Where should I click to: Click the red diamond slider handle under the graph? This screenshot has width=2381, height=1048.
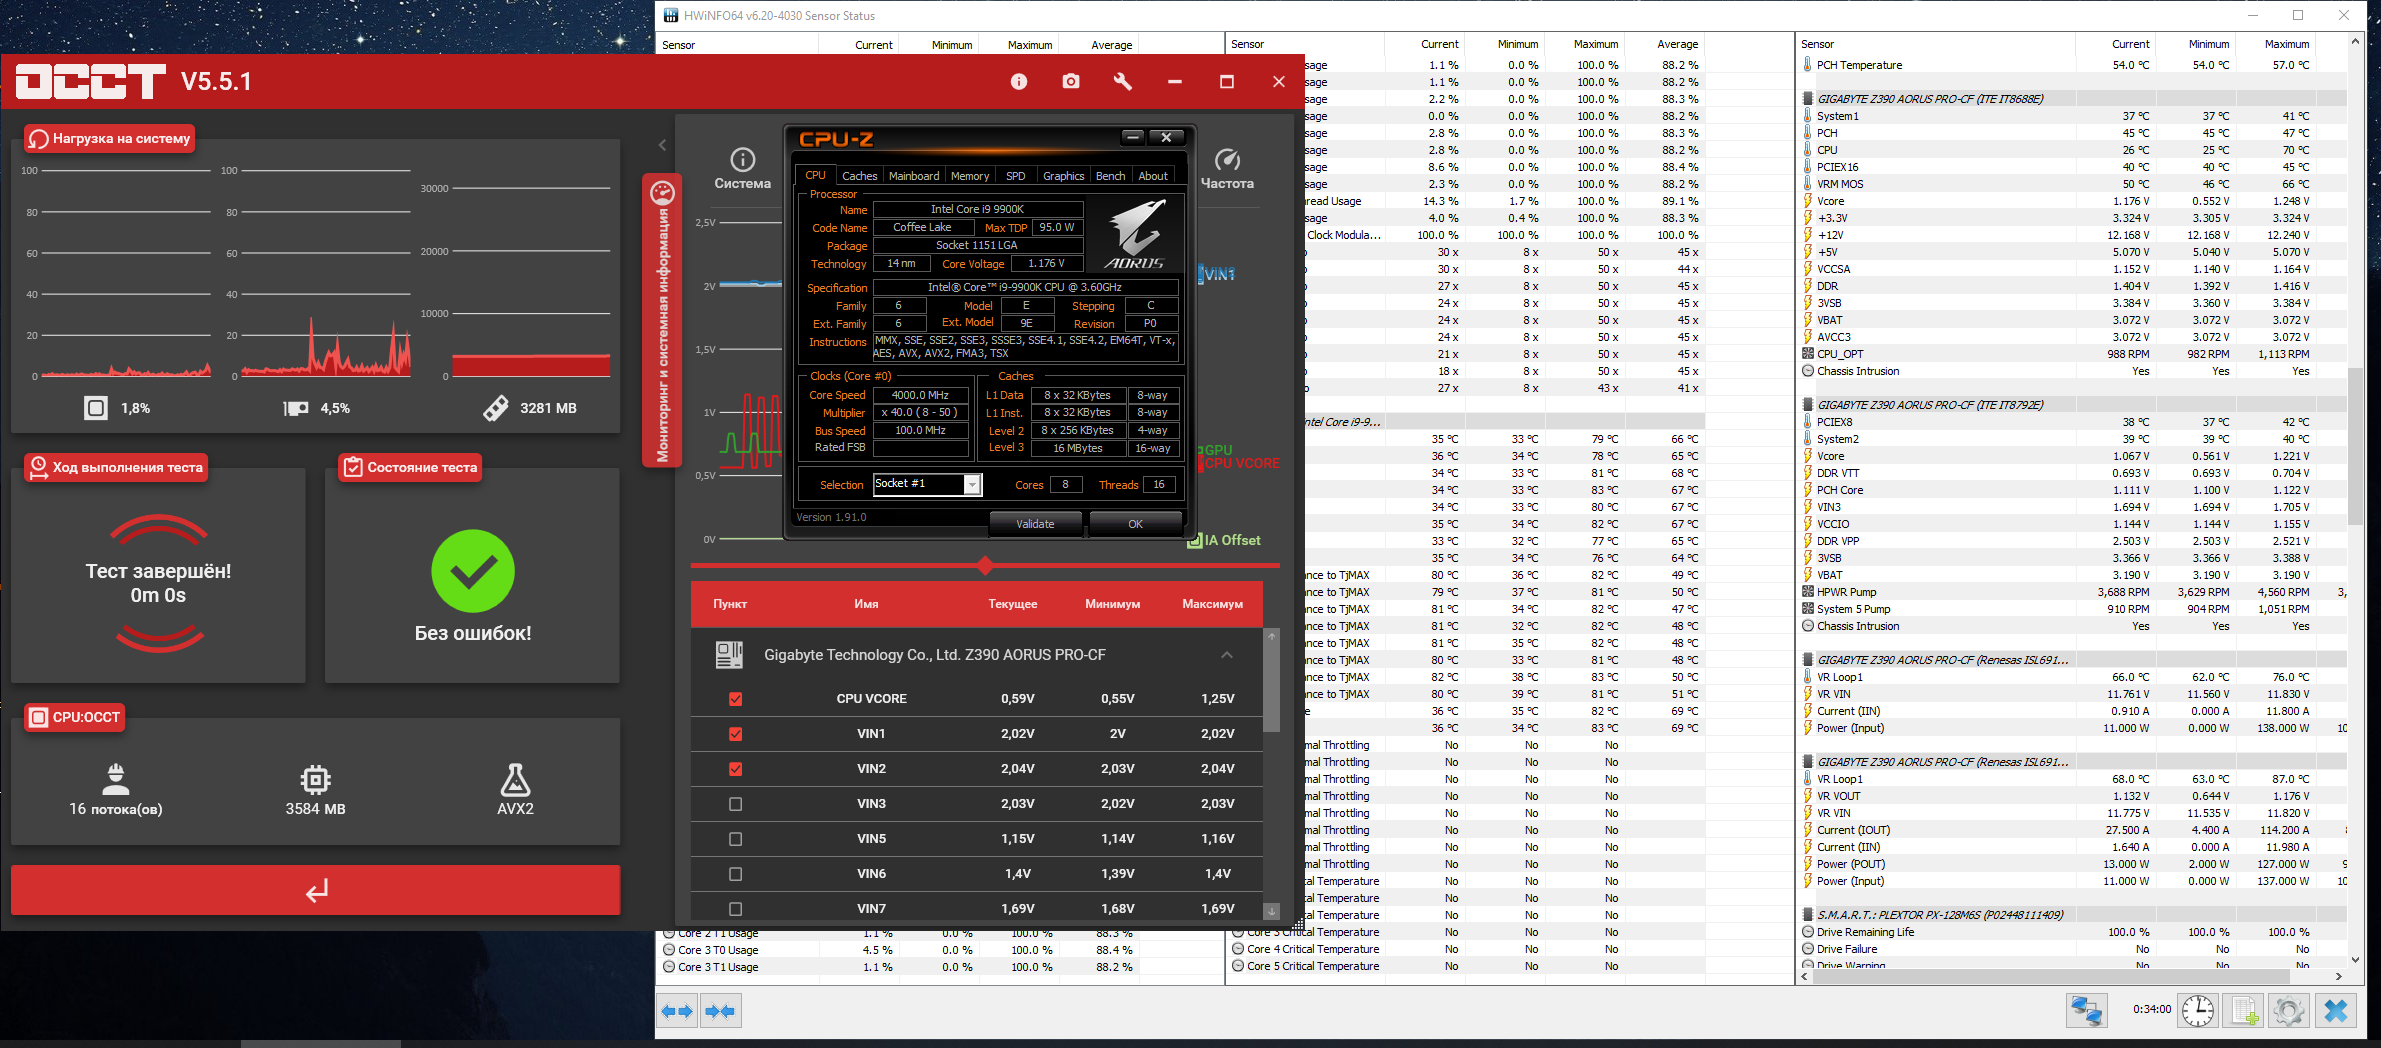[x=985, y=566]
